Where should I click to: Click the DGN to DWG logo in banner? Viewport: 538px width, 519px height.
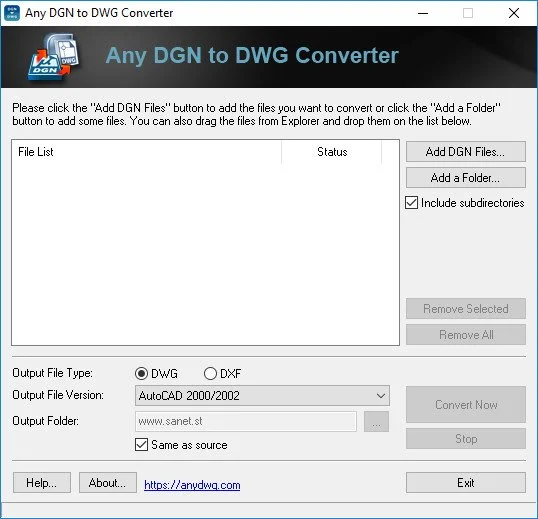coord(54,57)
